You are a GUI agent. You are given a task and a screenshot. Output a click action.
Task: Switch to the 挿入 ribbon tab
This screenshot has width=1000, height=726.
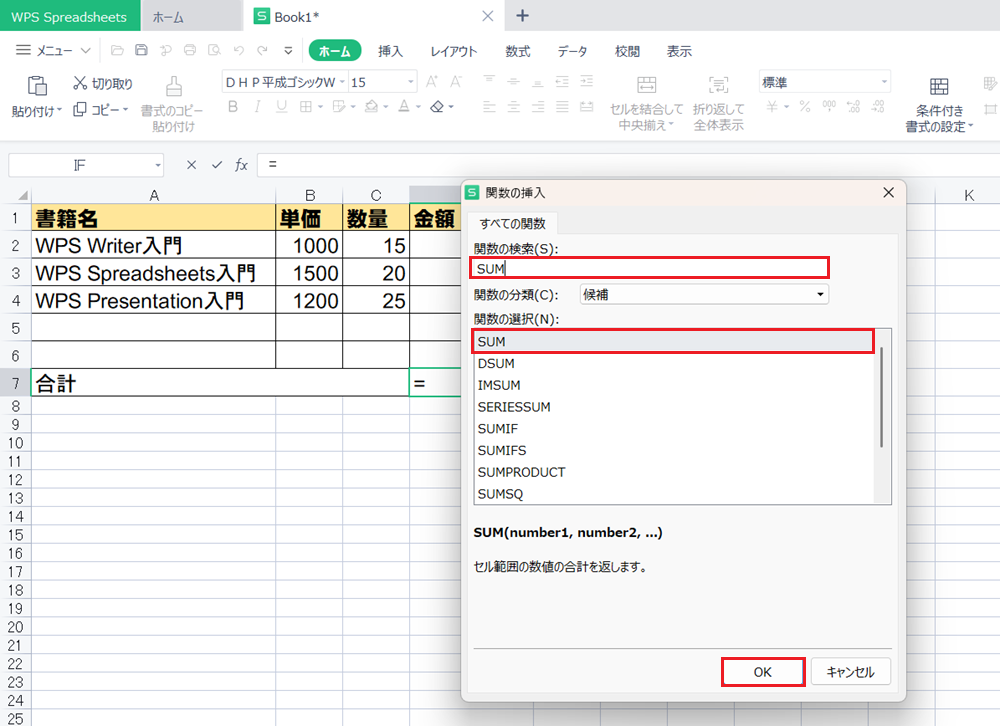click(390, 51)
